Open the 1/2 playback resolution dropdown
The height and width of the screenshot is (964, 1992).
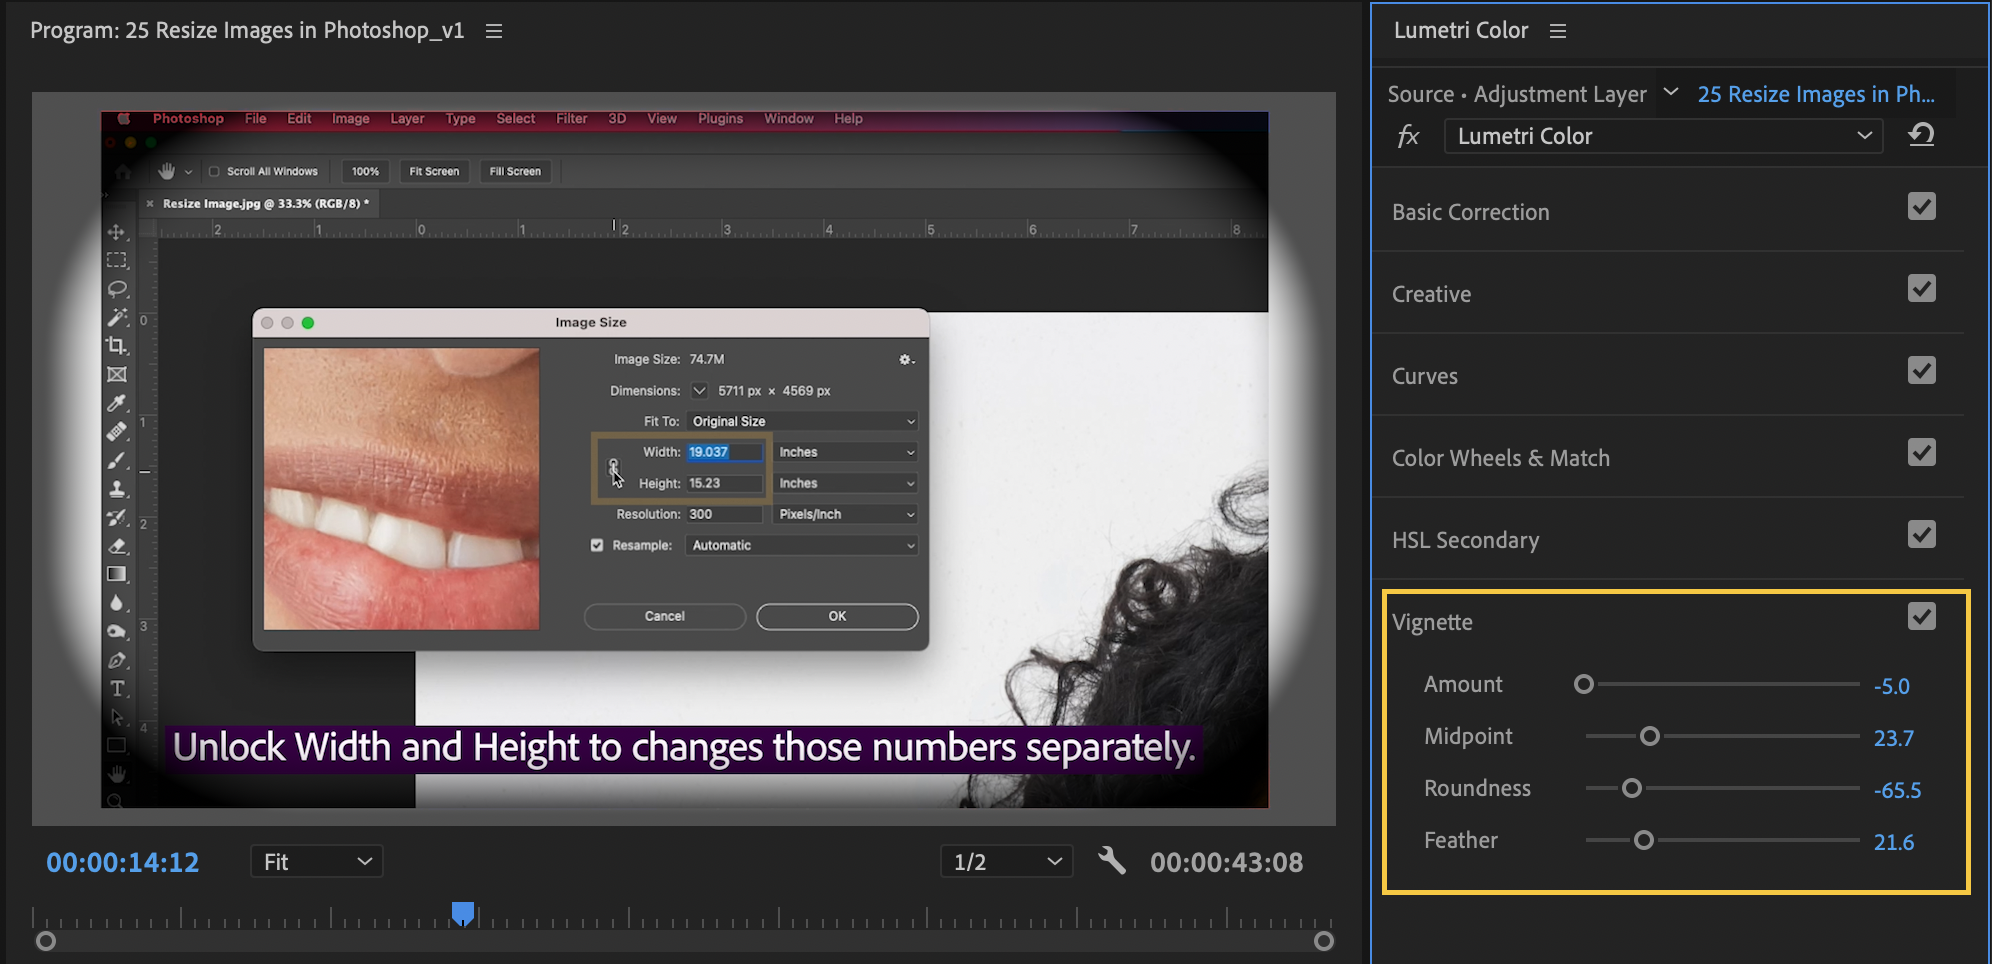[1006, 862]
